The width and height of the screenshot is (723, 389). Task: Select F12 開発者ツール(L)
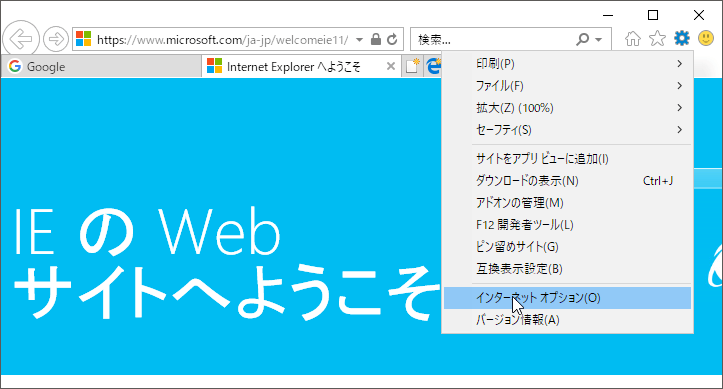(x=567, y=225)
